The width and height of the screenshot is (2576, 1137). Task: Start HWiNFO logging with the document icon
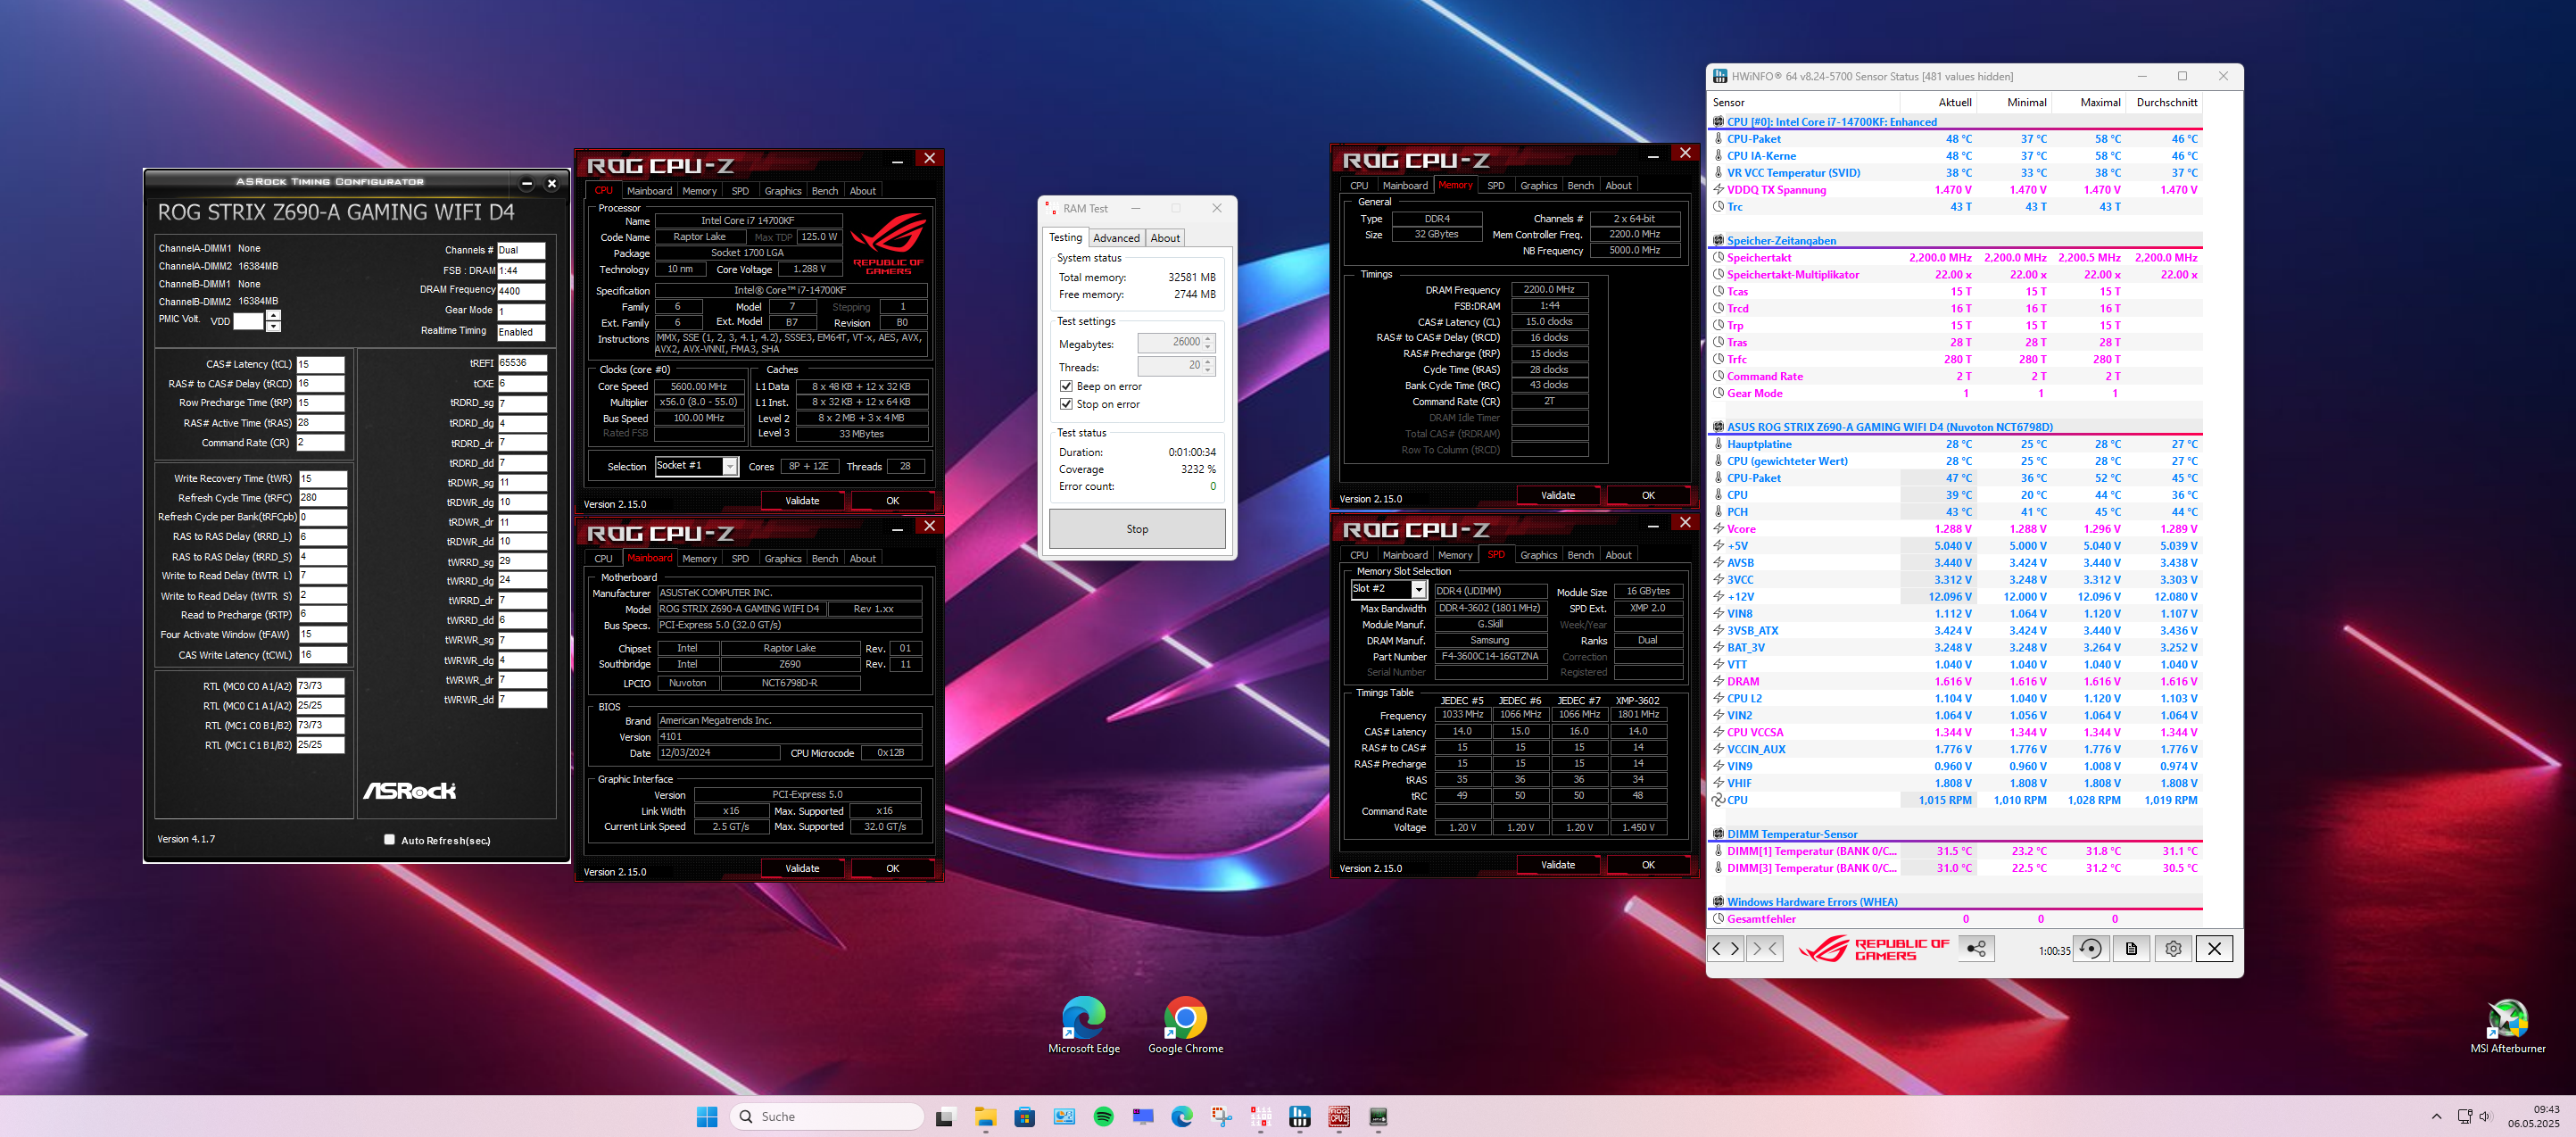[x=2131, y=949]
